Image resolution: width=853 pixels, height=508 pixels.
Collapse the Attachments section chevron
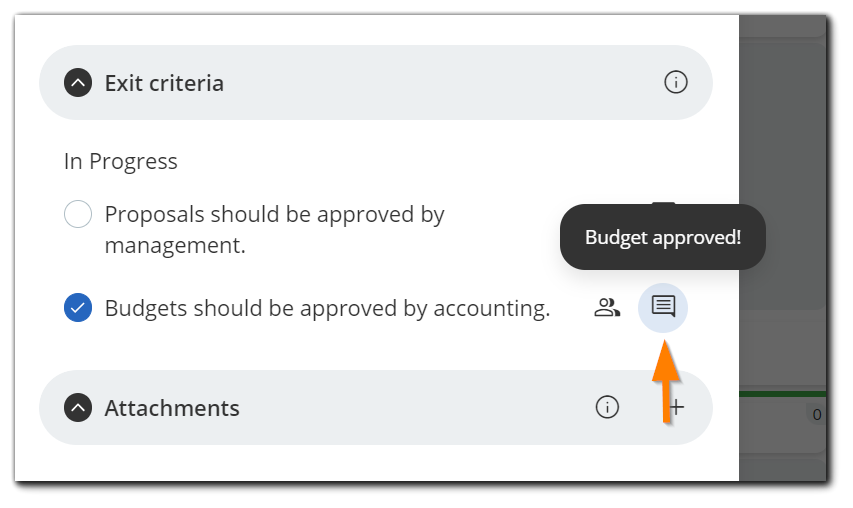[x=78, y=408]
